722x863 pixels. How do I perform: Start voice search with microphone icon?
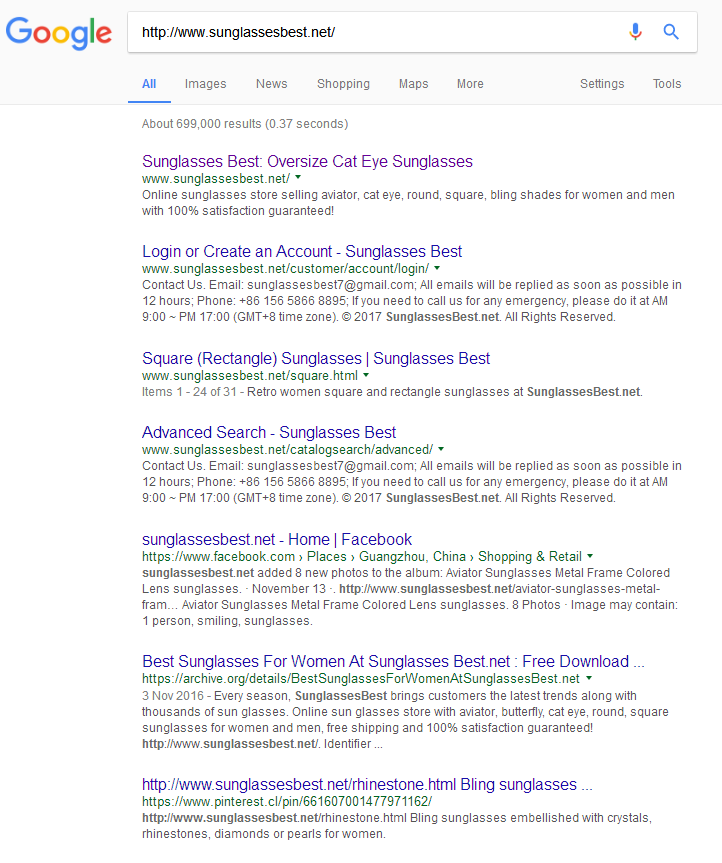click(635, 32)
